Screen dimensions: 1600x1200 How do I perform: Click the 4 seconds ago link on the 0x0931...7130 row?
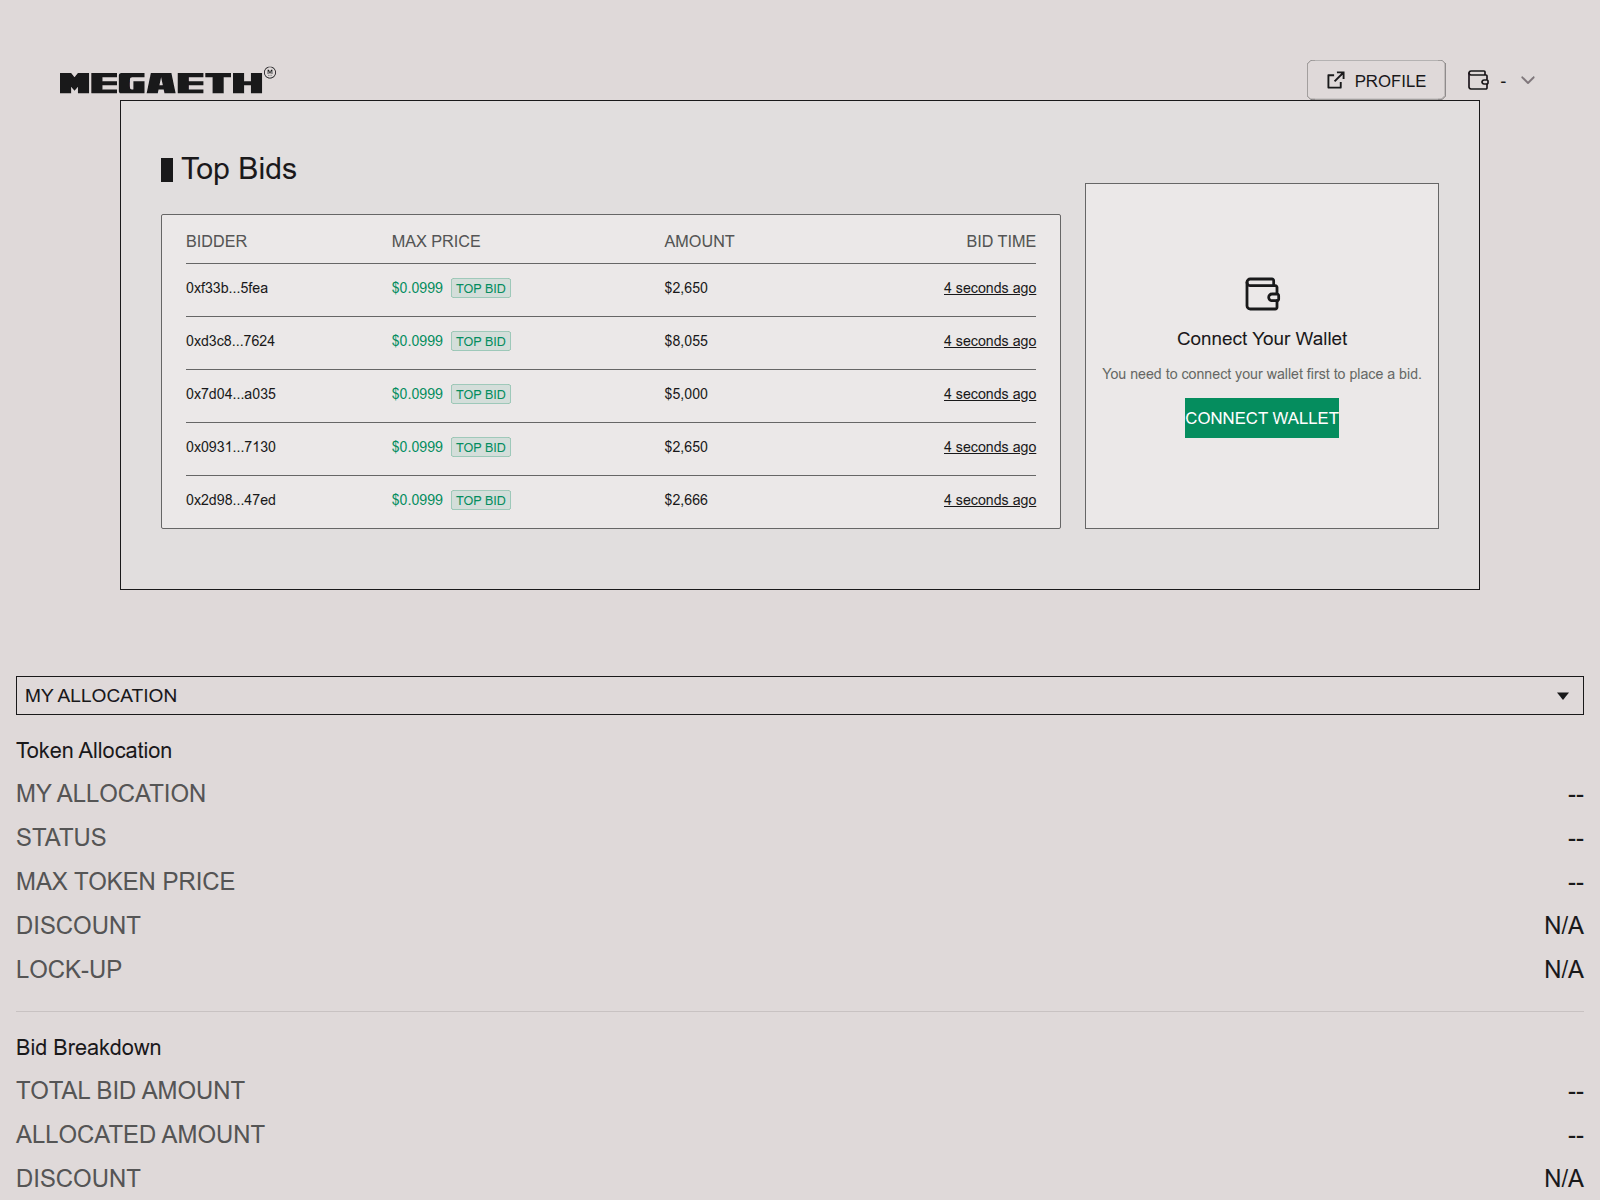tap(990, 446)
